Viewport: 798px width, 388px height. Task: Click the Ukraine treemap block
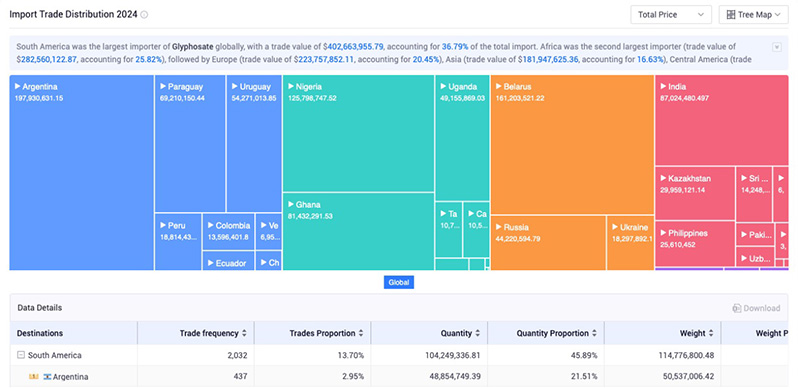click(x=630, y=243)
